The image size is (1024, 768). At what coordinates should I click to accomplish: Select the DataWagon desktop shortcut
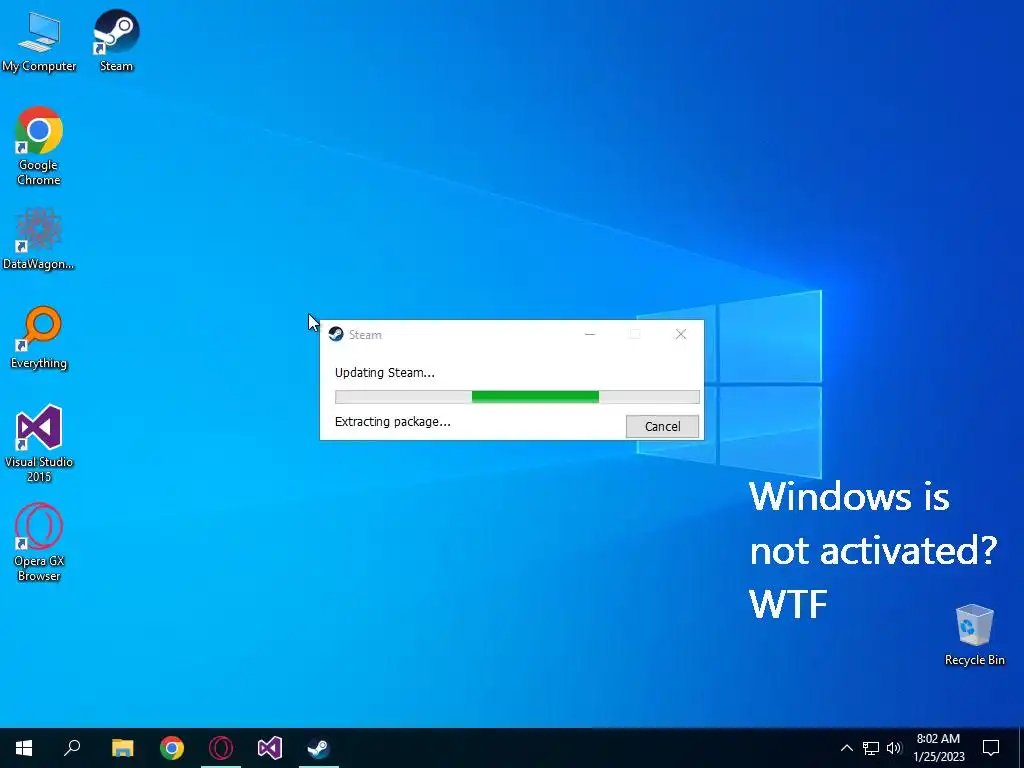coord(39,239)
